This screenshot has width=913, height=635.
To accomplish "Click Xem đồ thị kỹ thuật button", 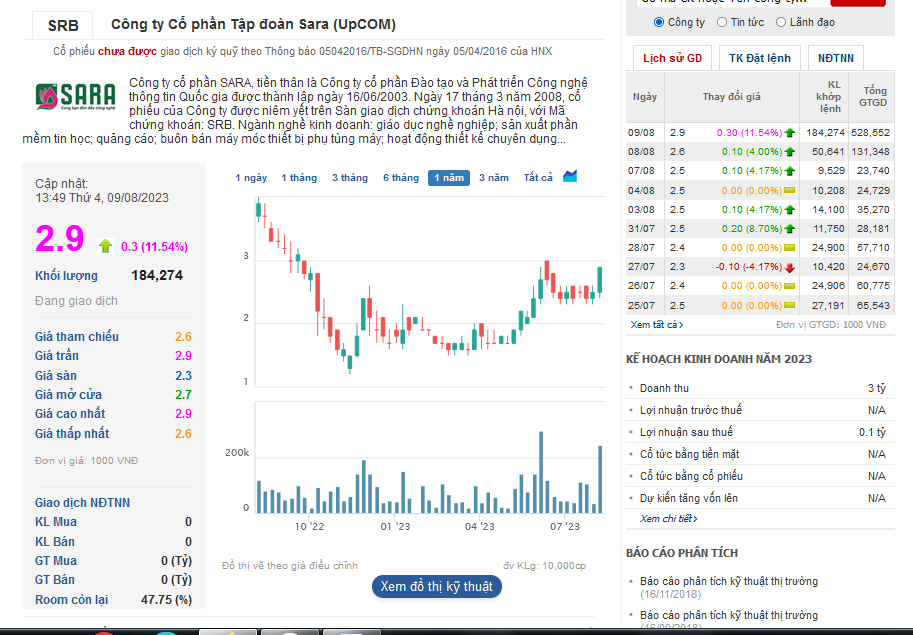I will coord(437,586).
